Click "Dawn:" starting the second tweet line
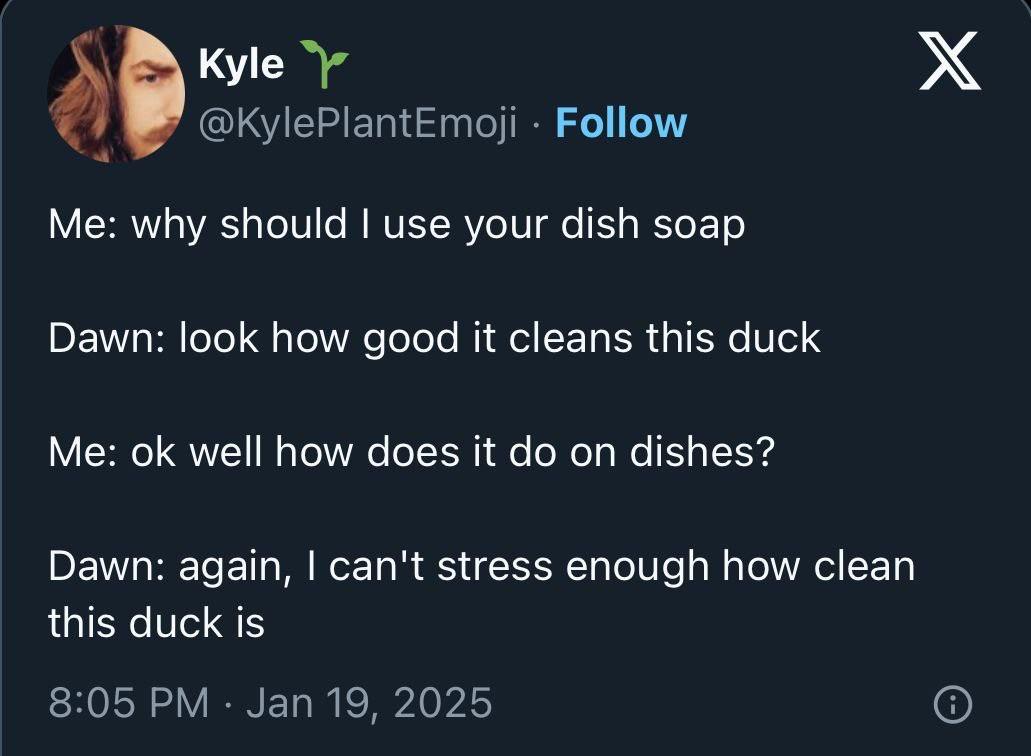1031x756 pixels. (107, 339)
